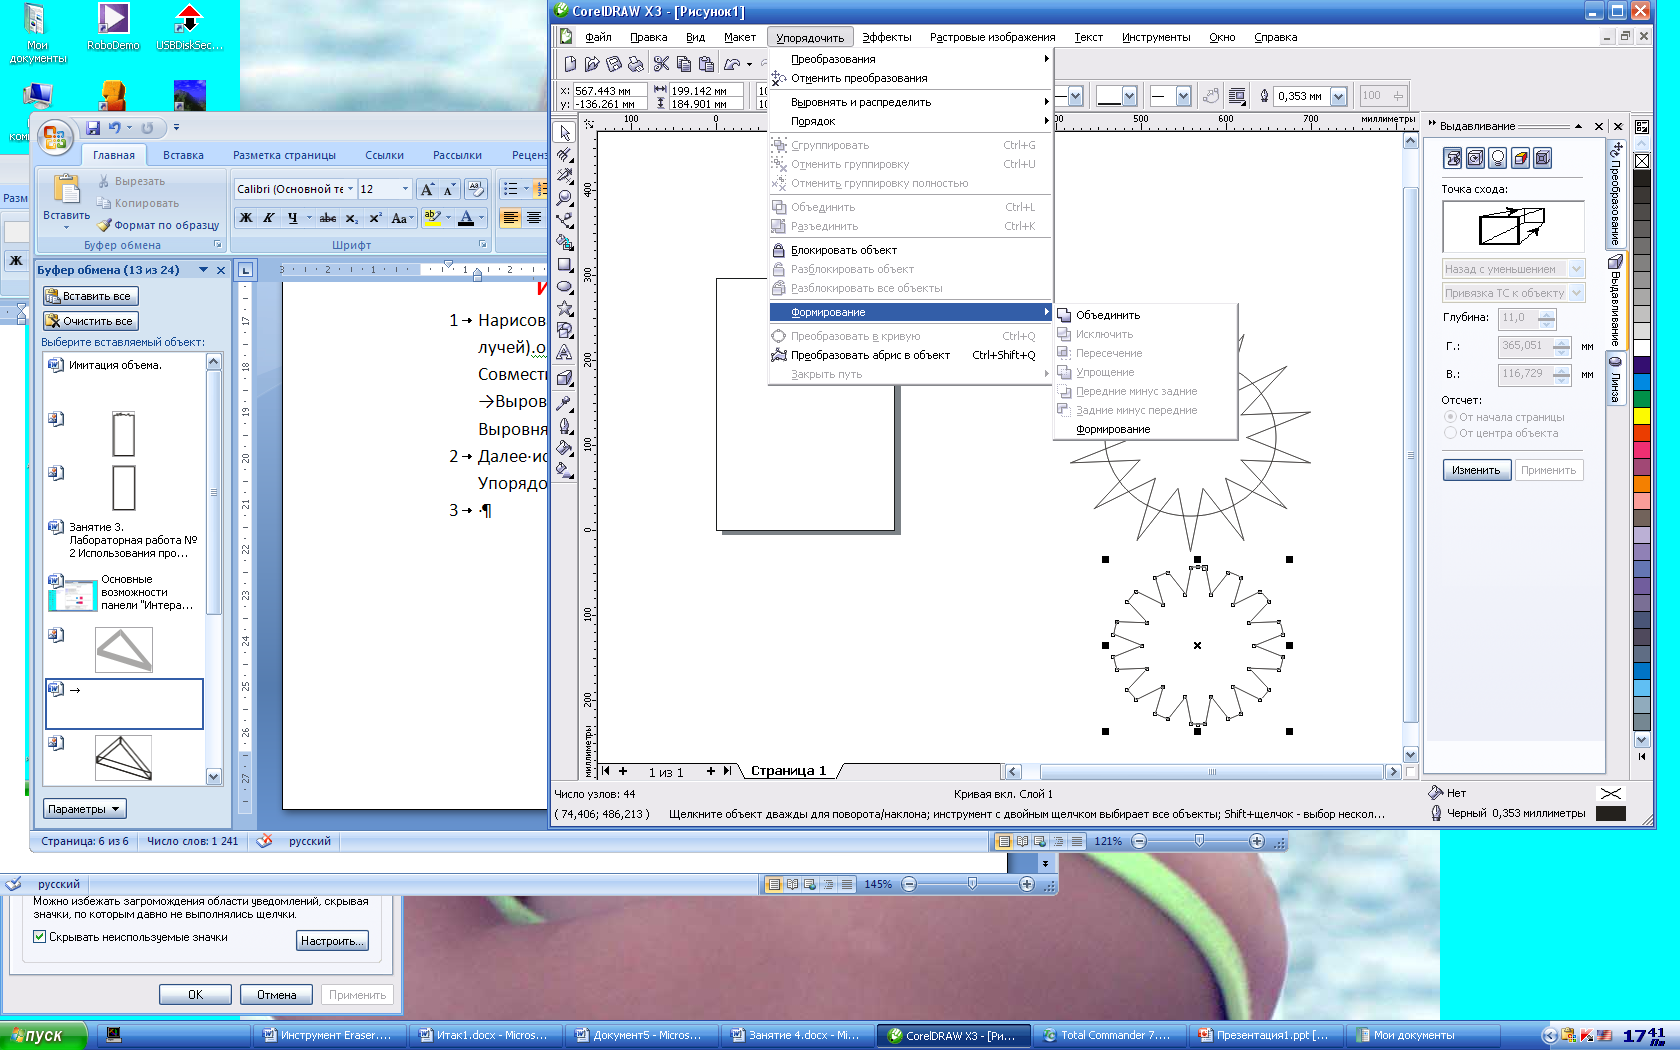This screenshot has height=1050, width=1680.
Task: Click 'Блокировать объект' menu item
Action: 910,250
